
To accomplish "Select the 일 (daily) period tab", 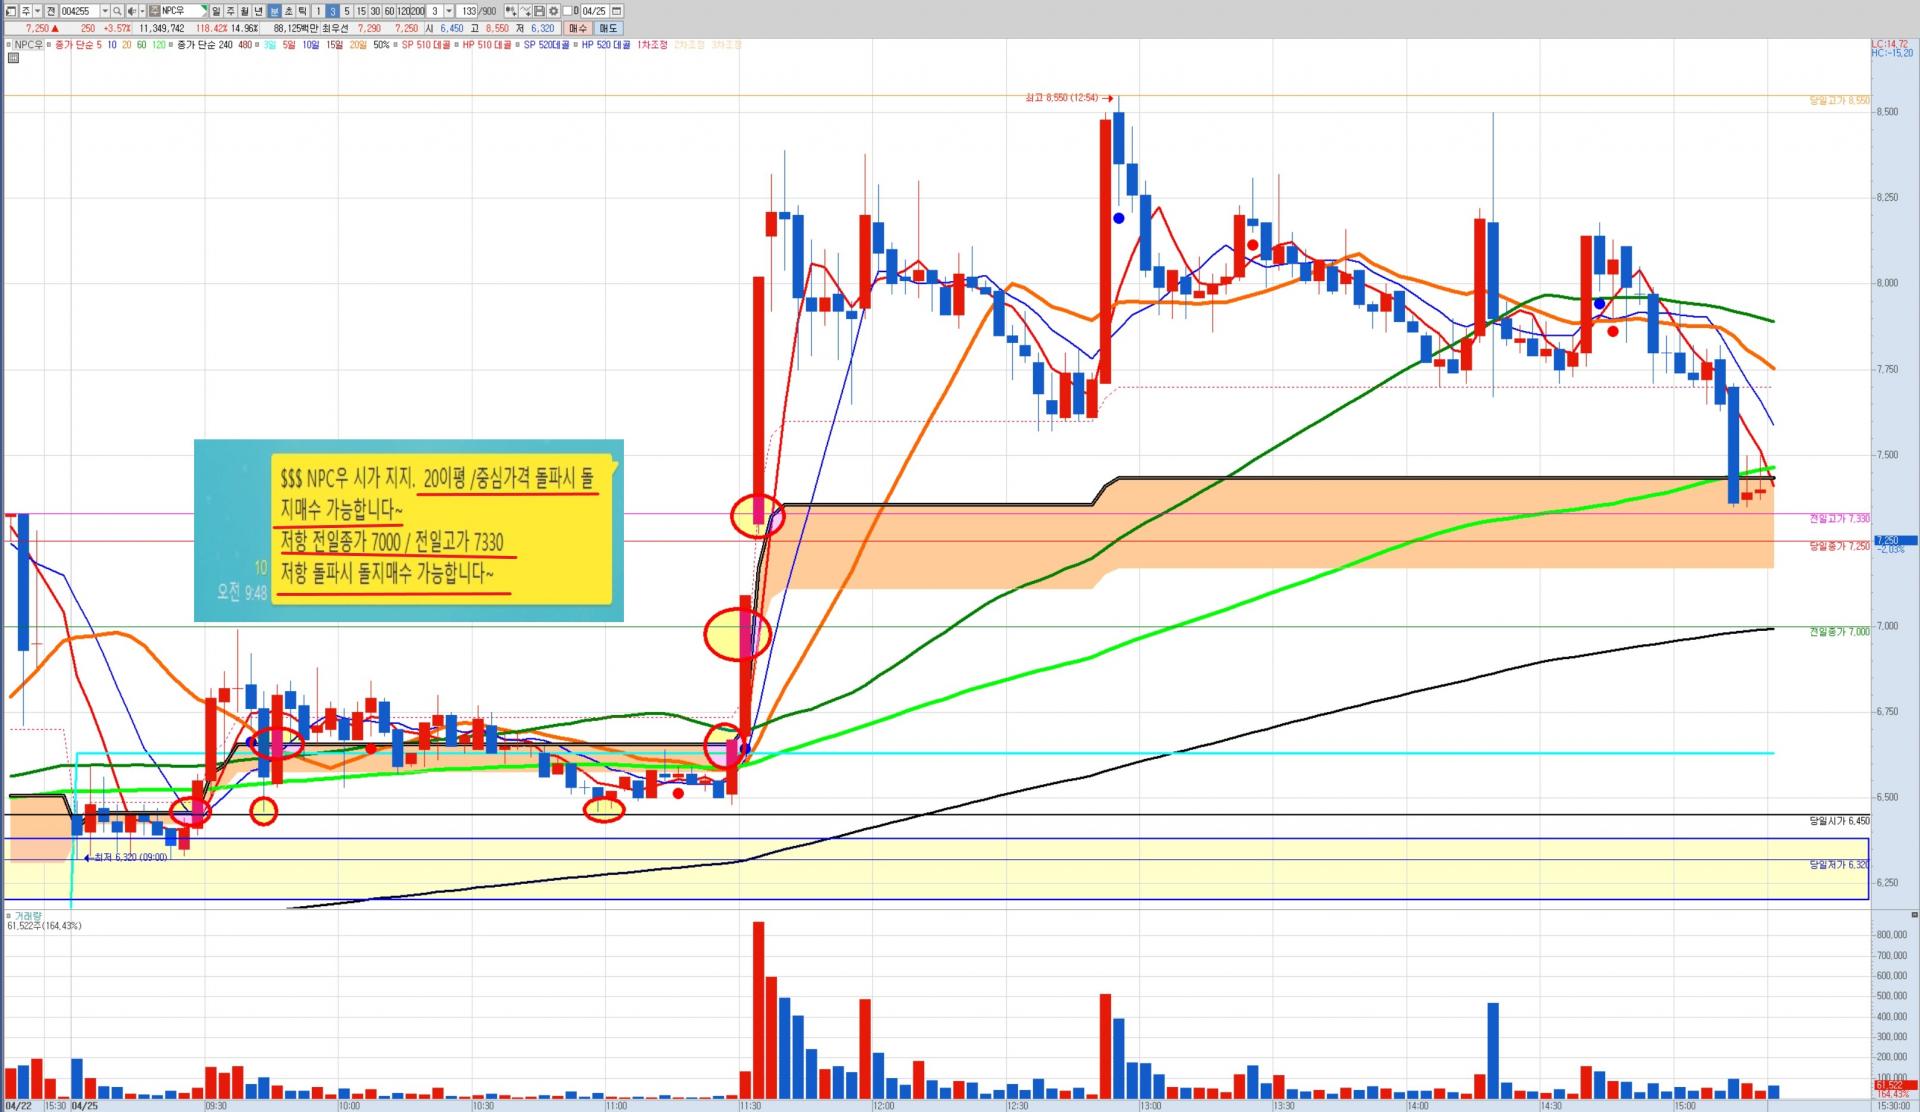I will tap(216, 11).
